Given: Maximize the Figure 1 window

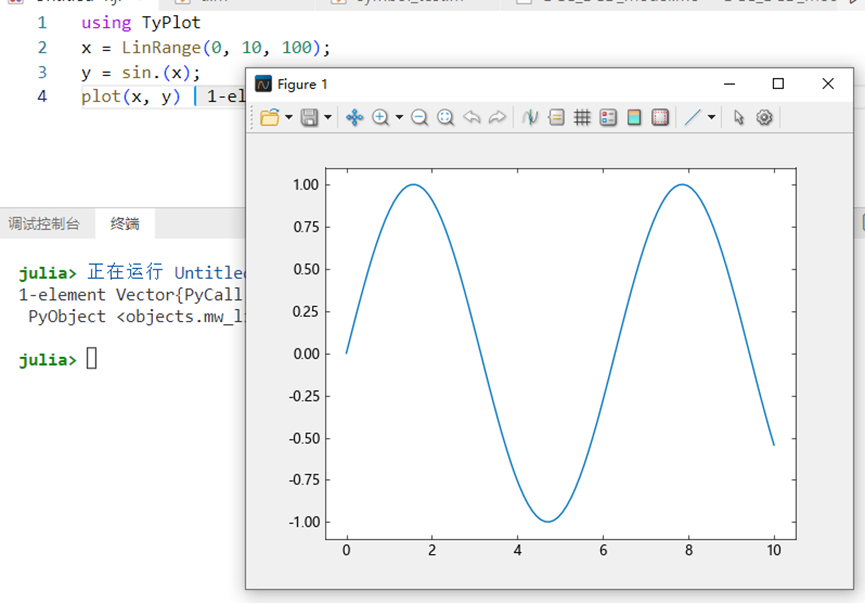Looking at the screenshot, I should pos(778,84).
